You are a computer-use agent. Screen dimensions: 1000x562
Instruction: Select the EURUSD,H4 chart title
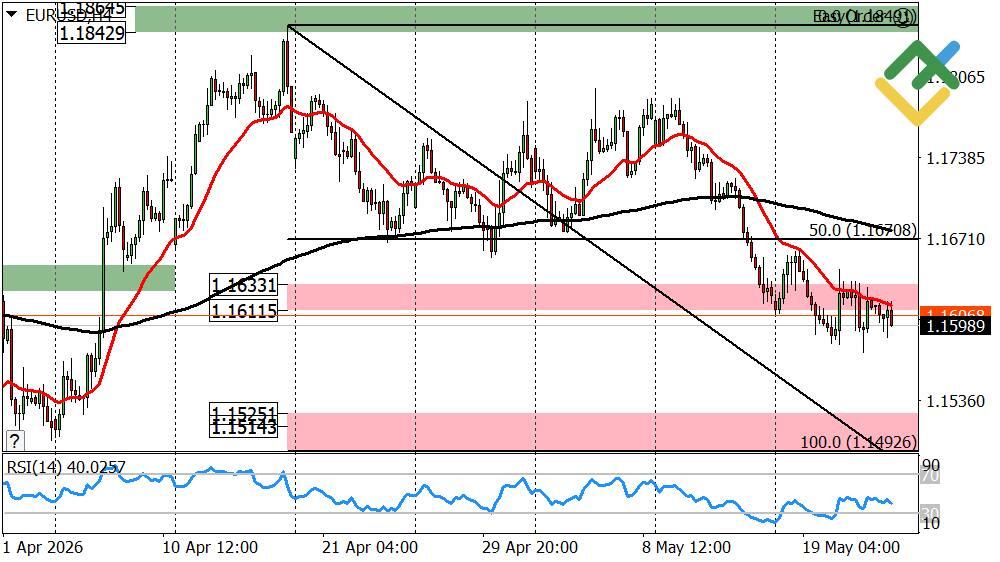click(x=68, y=15)
